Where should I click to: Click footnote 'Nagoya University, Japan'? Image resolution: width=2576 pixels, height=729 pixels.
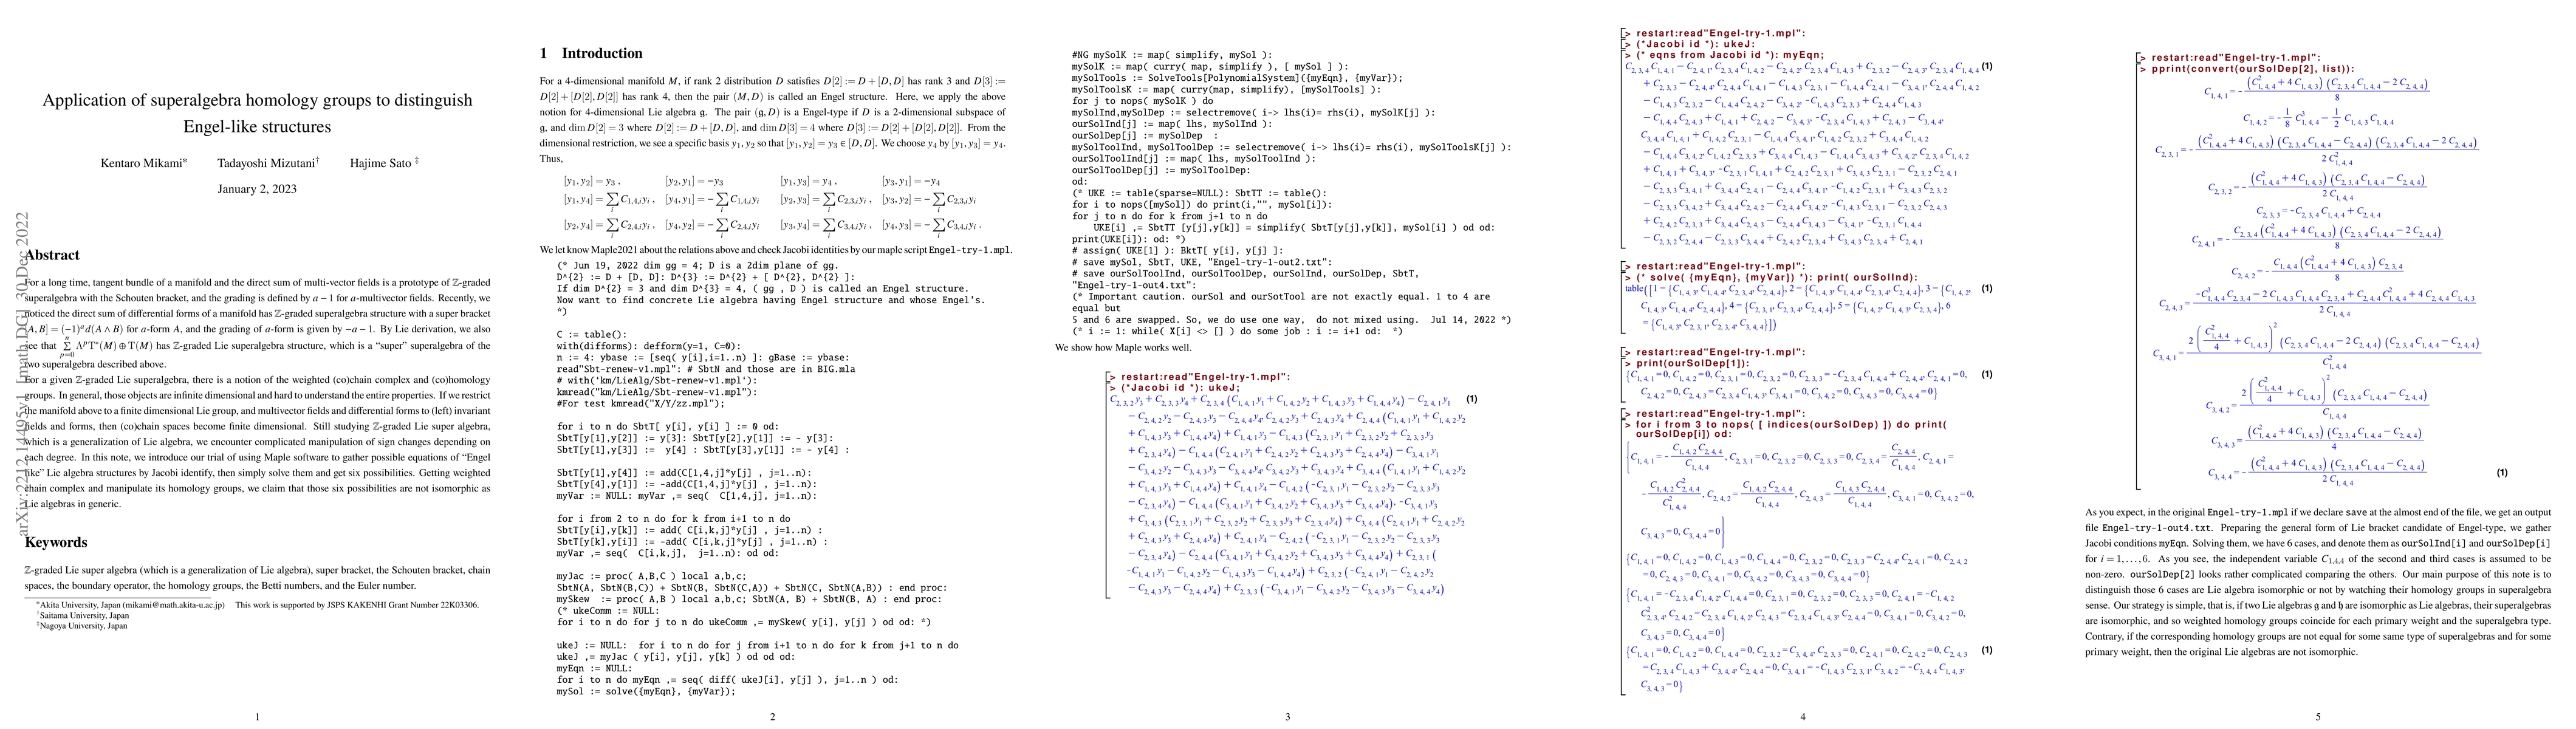pyautogui.click(x=84, y=626)
